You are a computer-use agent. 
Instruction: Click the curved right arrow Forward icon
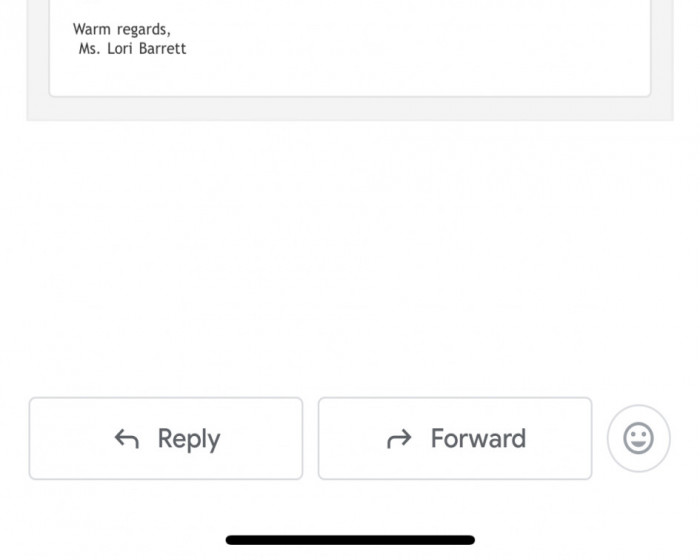point(399,439)
